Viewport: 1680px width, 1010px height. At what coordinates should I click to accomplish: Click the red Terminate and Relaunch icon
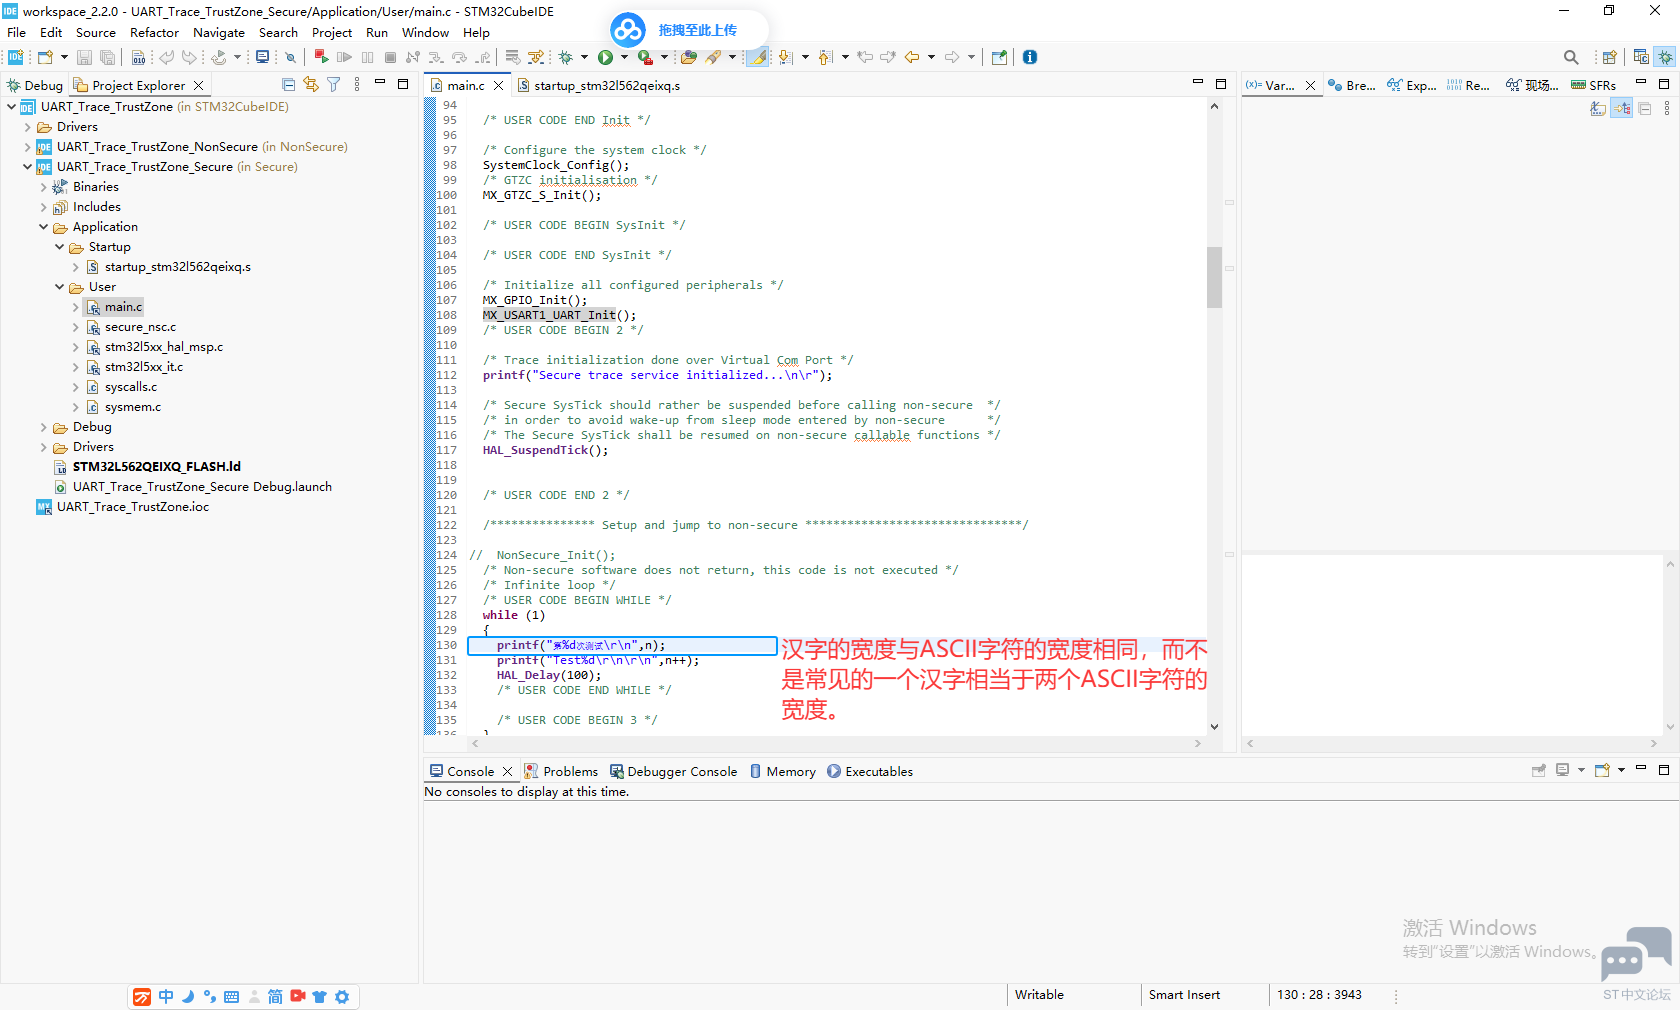[321, 57]
